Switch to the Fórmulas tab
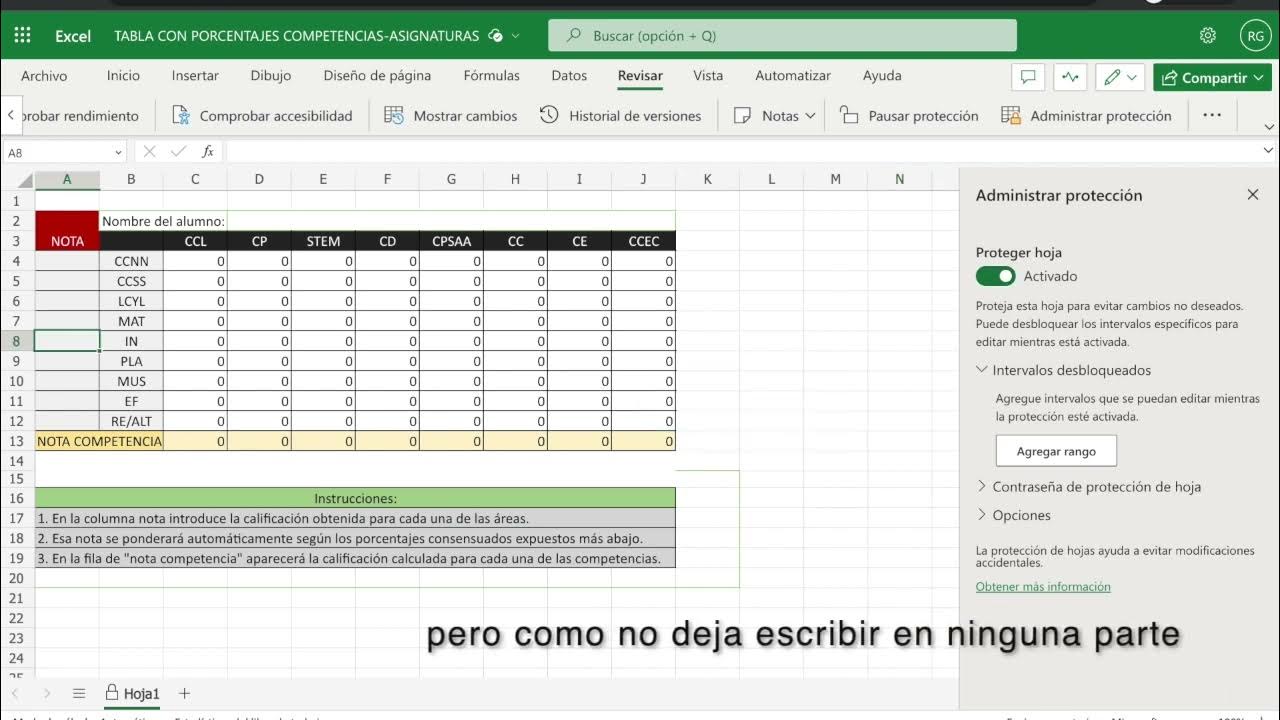The height and width of the screenshot is (720, 1280). coord(492,76)
